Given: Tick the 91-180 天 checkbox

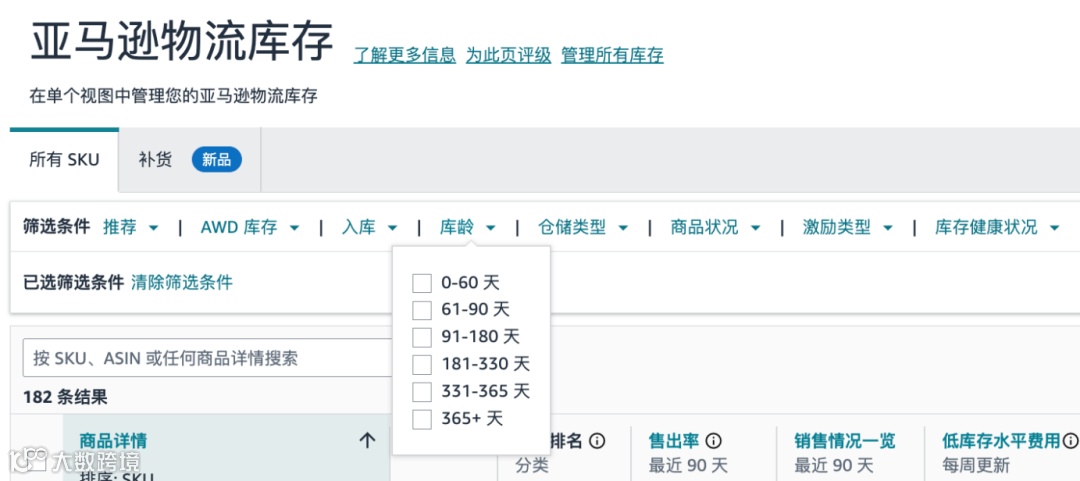Looking at the screenshot, I should click(x=422, y=338).
